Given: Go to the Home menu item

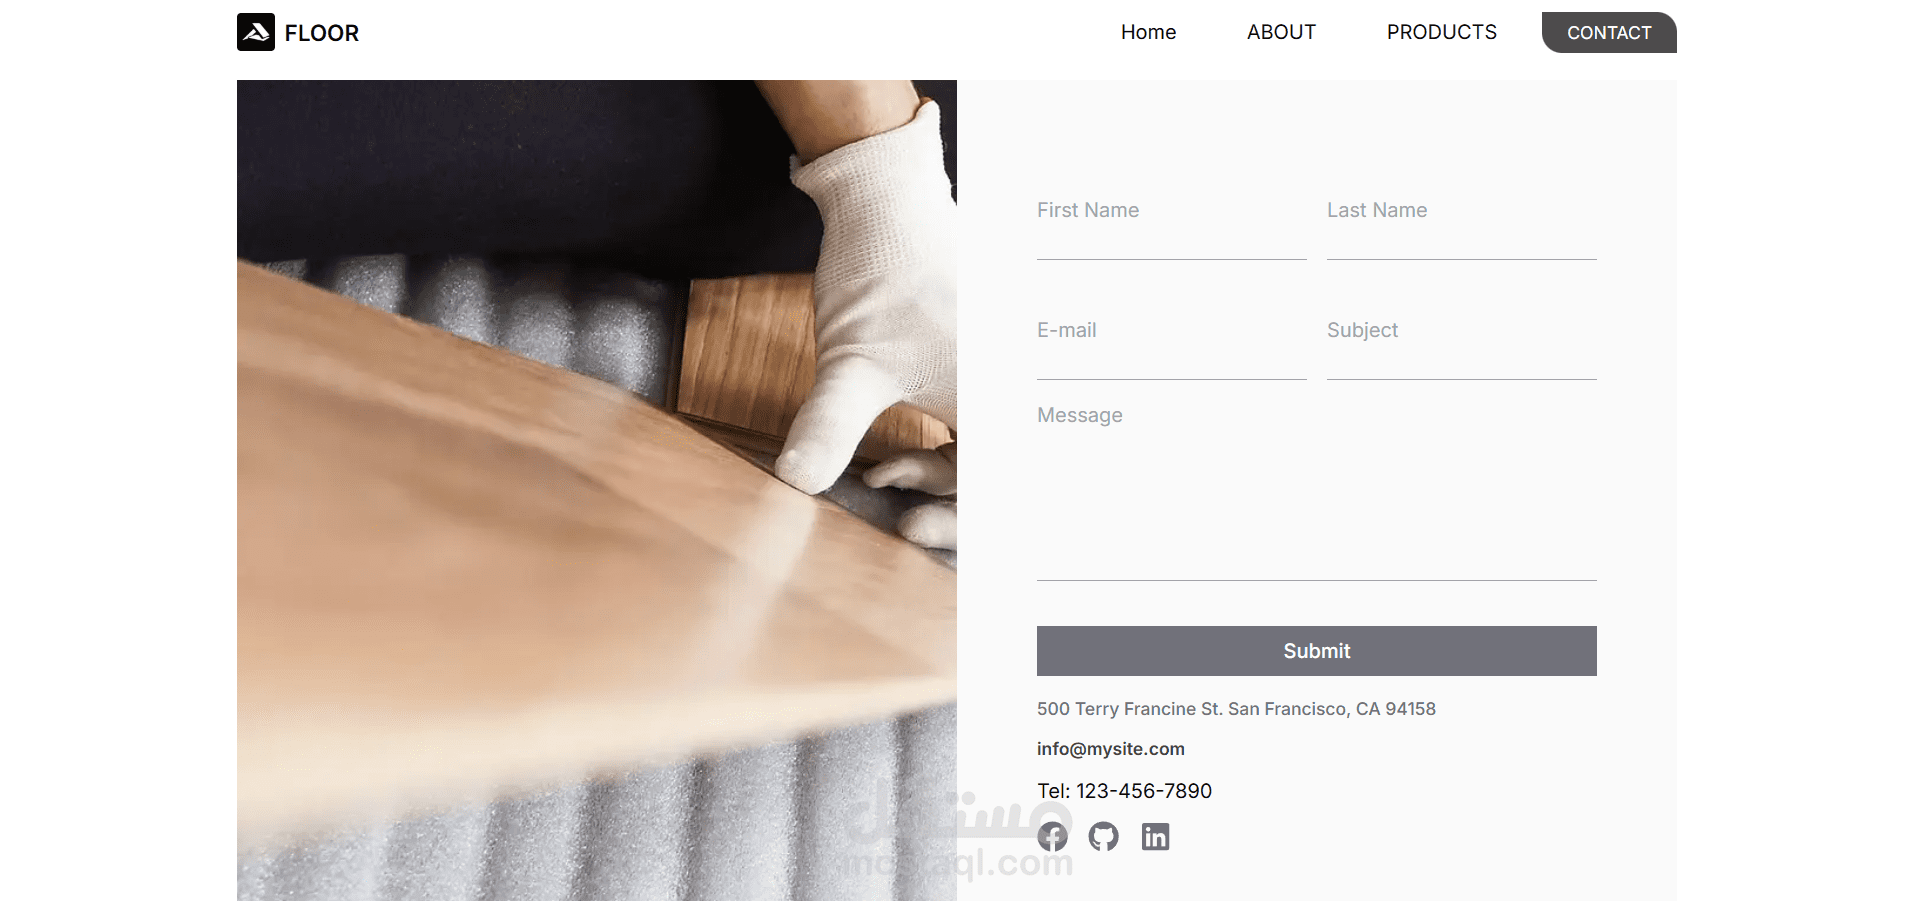Looking at the screenshot, I should (1148, 32).
